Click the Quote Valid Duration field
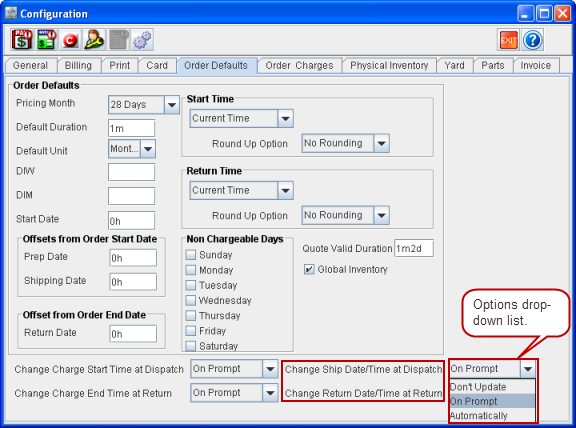 pyautogui.click(x=414, y=248)
